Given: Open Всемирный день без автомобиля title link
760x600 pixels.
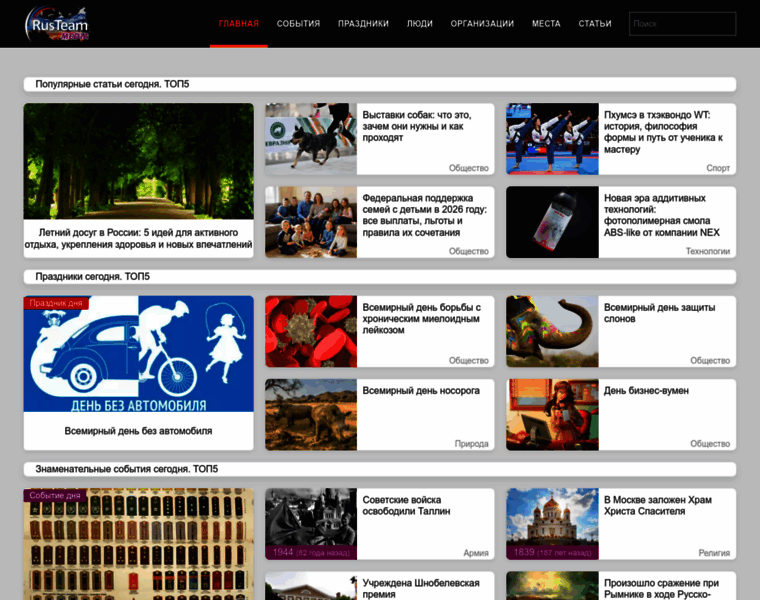Looking at the screenshot, I should click(x=138, y=431).
